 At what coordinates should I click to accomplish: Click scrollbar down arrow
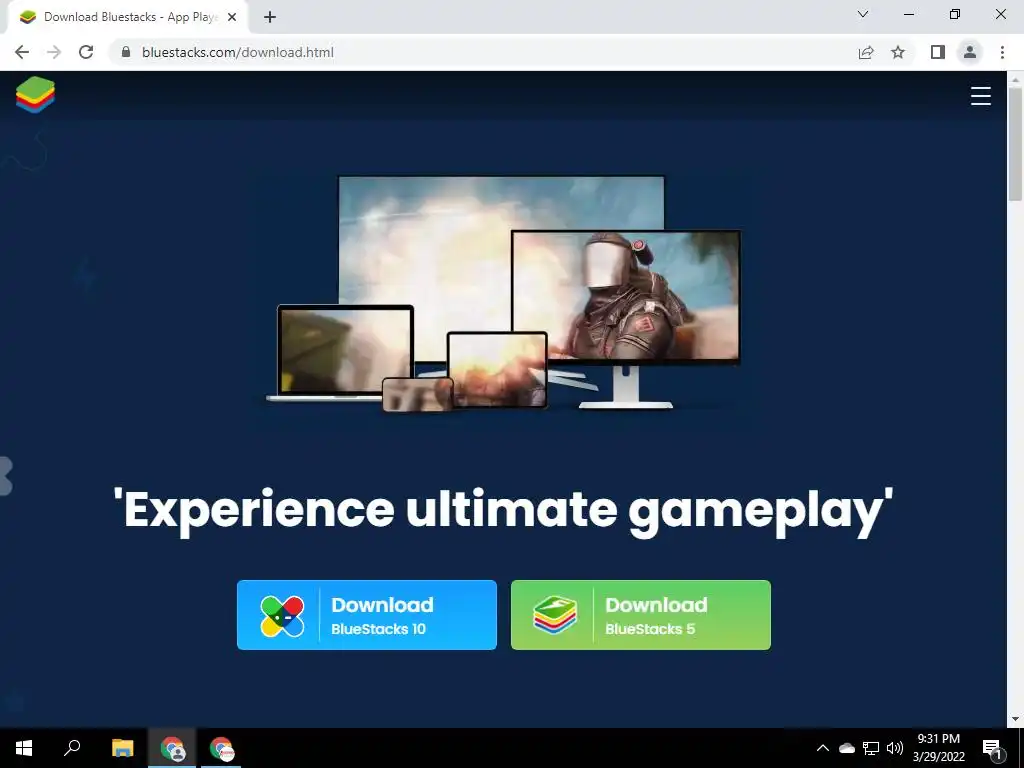(1015, 719)
